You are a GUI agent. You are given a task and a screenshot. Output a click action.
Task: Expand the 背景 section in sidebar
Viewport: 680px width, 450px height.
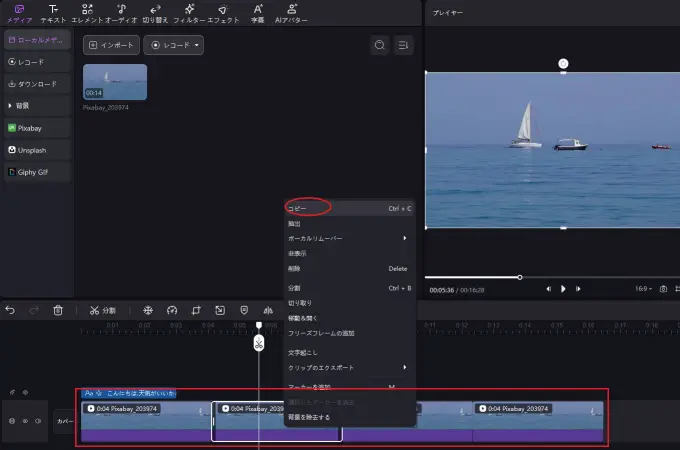[x=37, y=106]
